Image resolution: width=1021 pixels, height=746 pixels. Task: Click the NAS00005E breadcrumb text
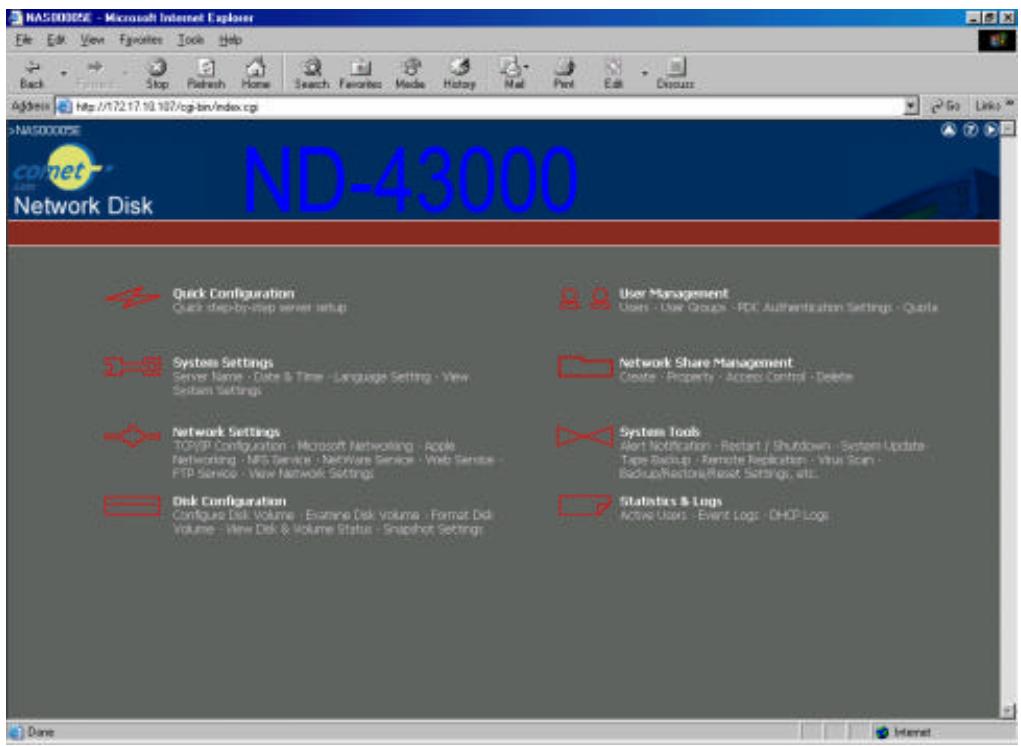click(45, 130)
